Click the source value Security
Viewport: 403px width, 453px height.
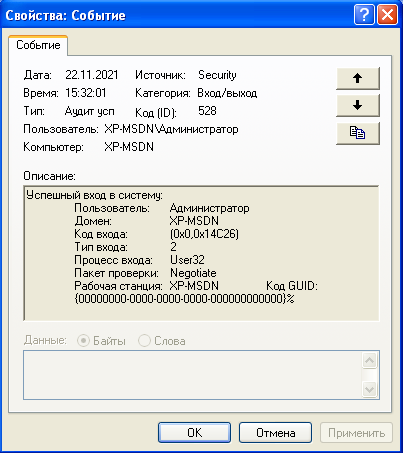(x=217, y=75)
